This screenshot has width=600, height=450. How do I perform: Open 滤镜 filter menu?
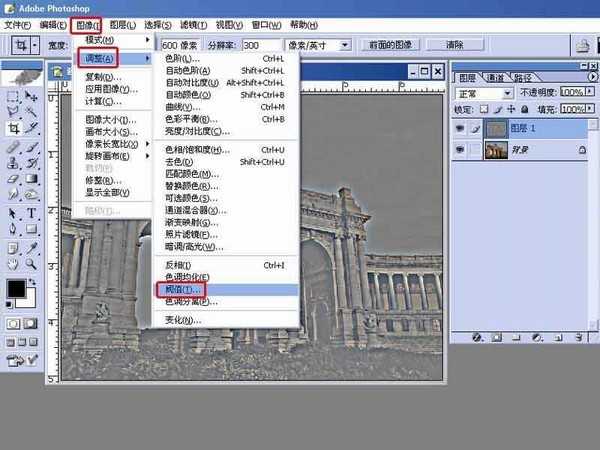point(193,25)
